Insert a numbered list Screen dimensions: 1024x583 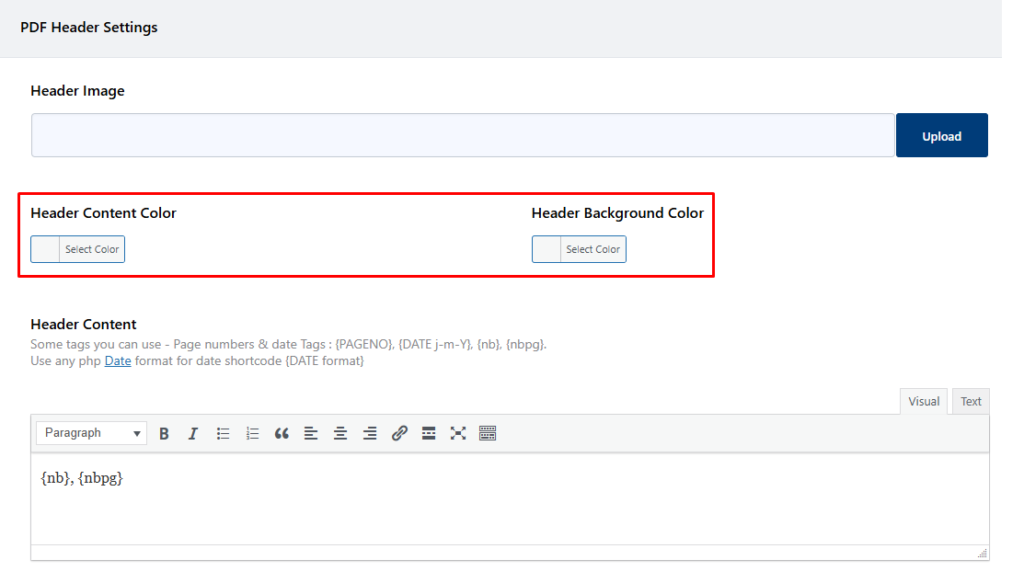click(x=252, y=433)
